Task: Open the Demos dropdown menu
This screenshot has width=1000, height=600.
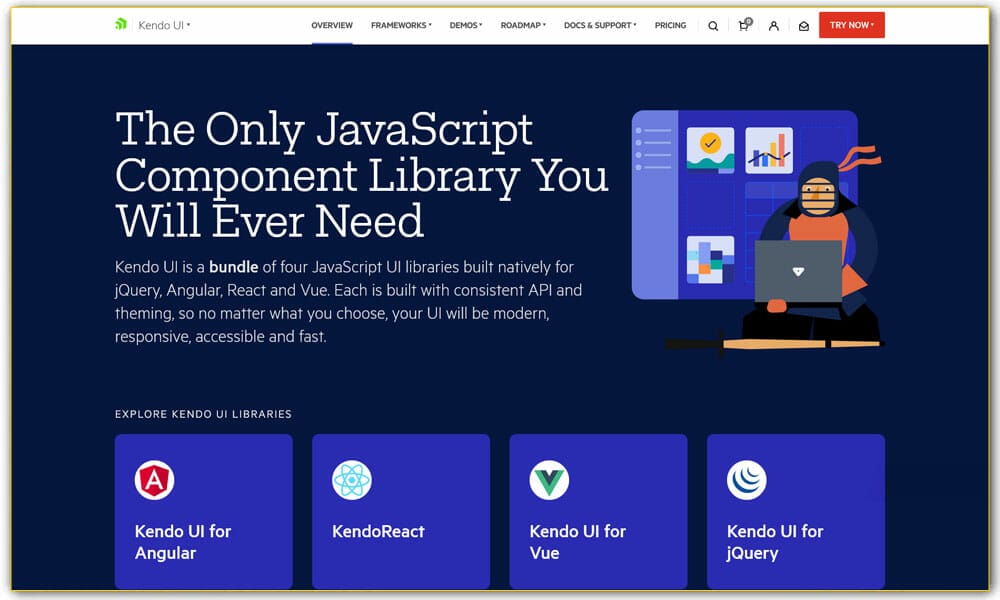Action: 465,25
